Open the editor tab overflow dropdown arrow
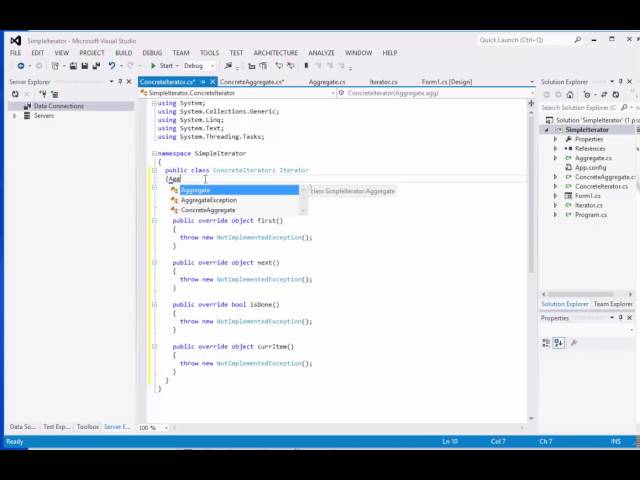 (531, 82)
